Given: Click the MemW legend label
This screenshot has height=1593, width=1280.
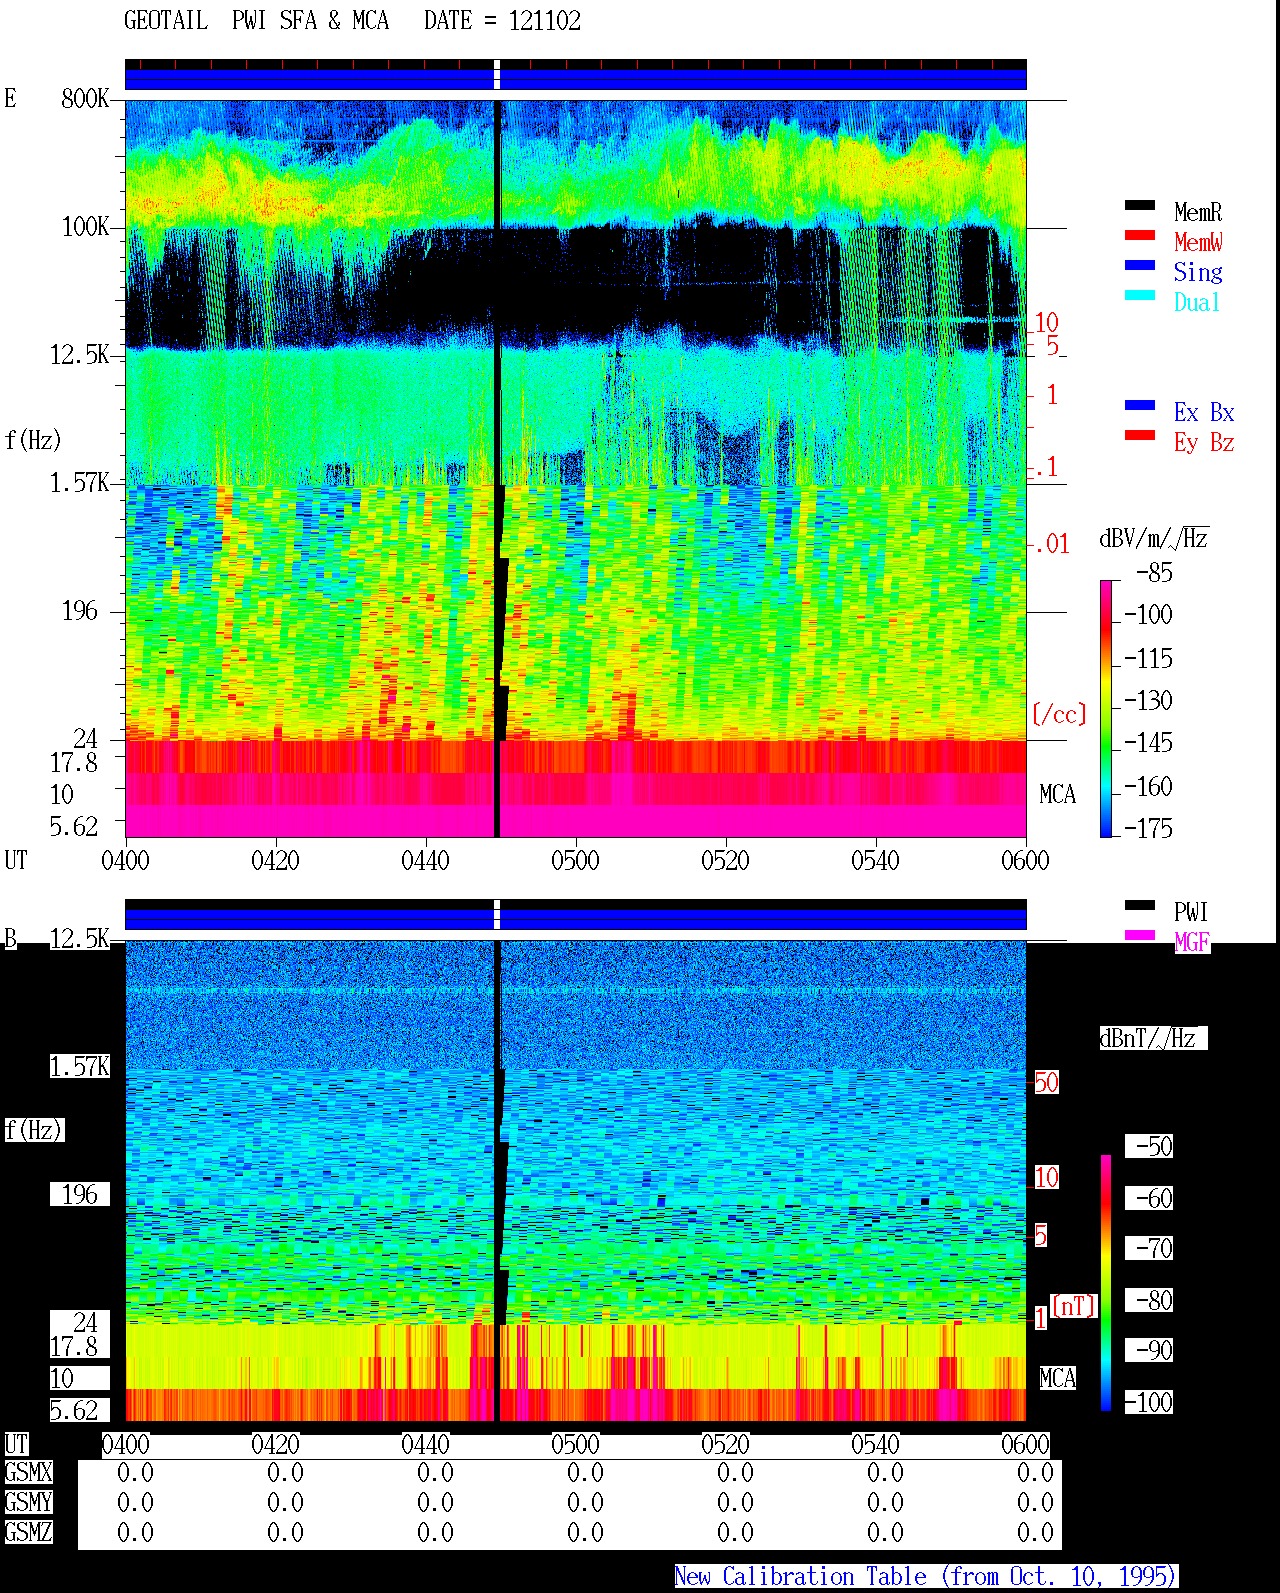Looking at the screenshot, I should (x=1198, y=242).
